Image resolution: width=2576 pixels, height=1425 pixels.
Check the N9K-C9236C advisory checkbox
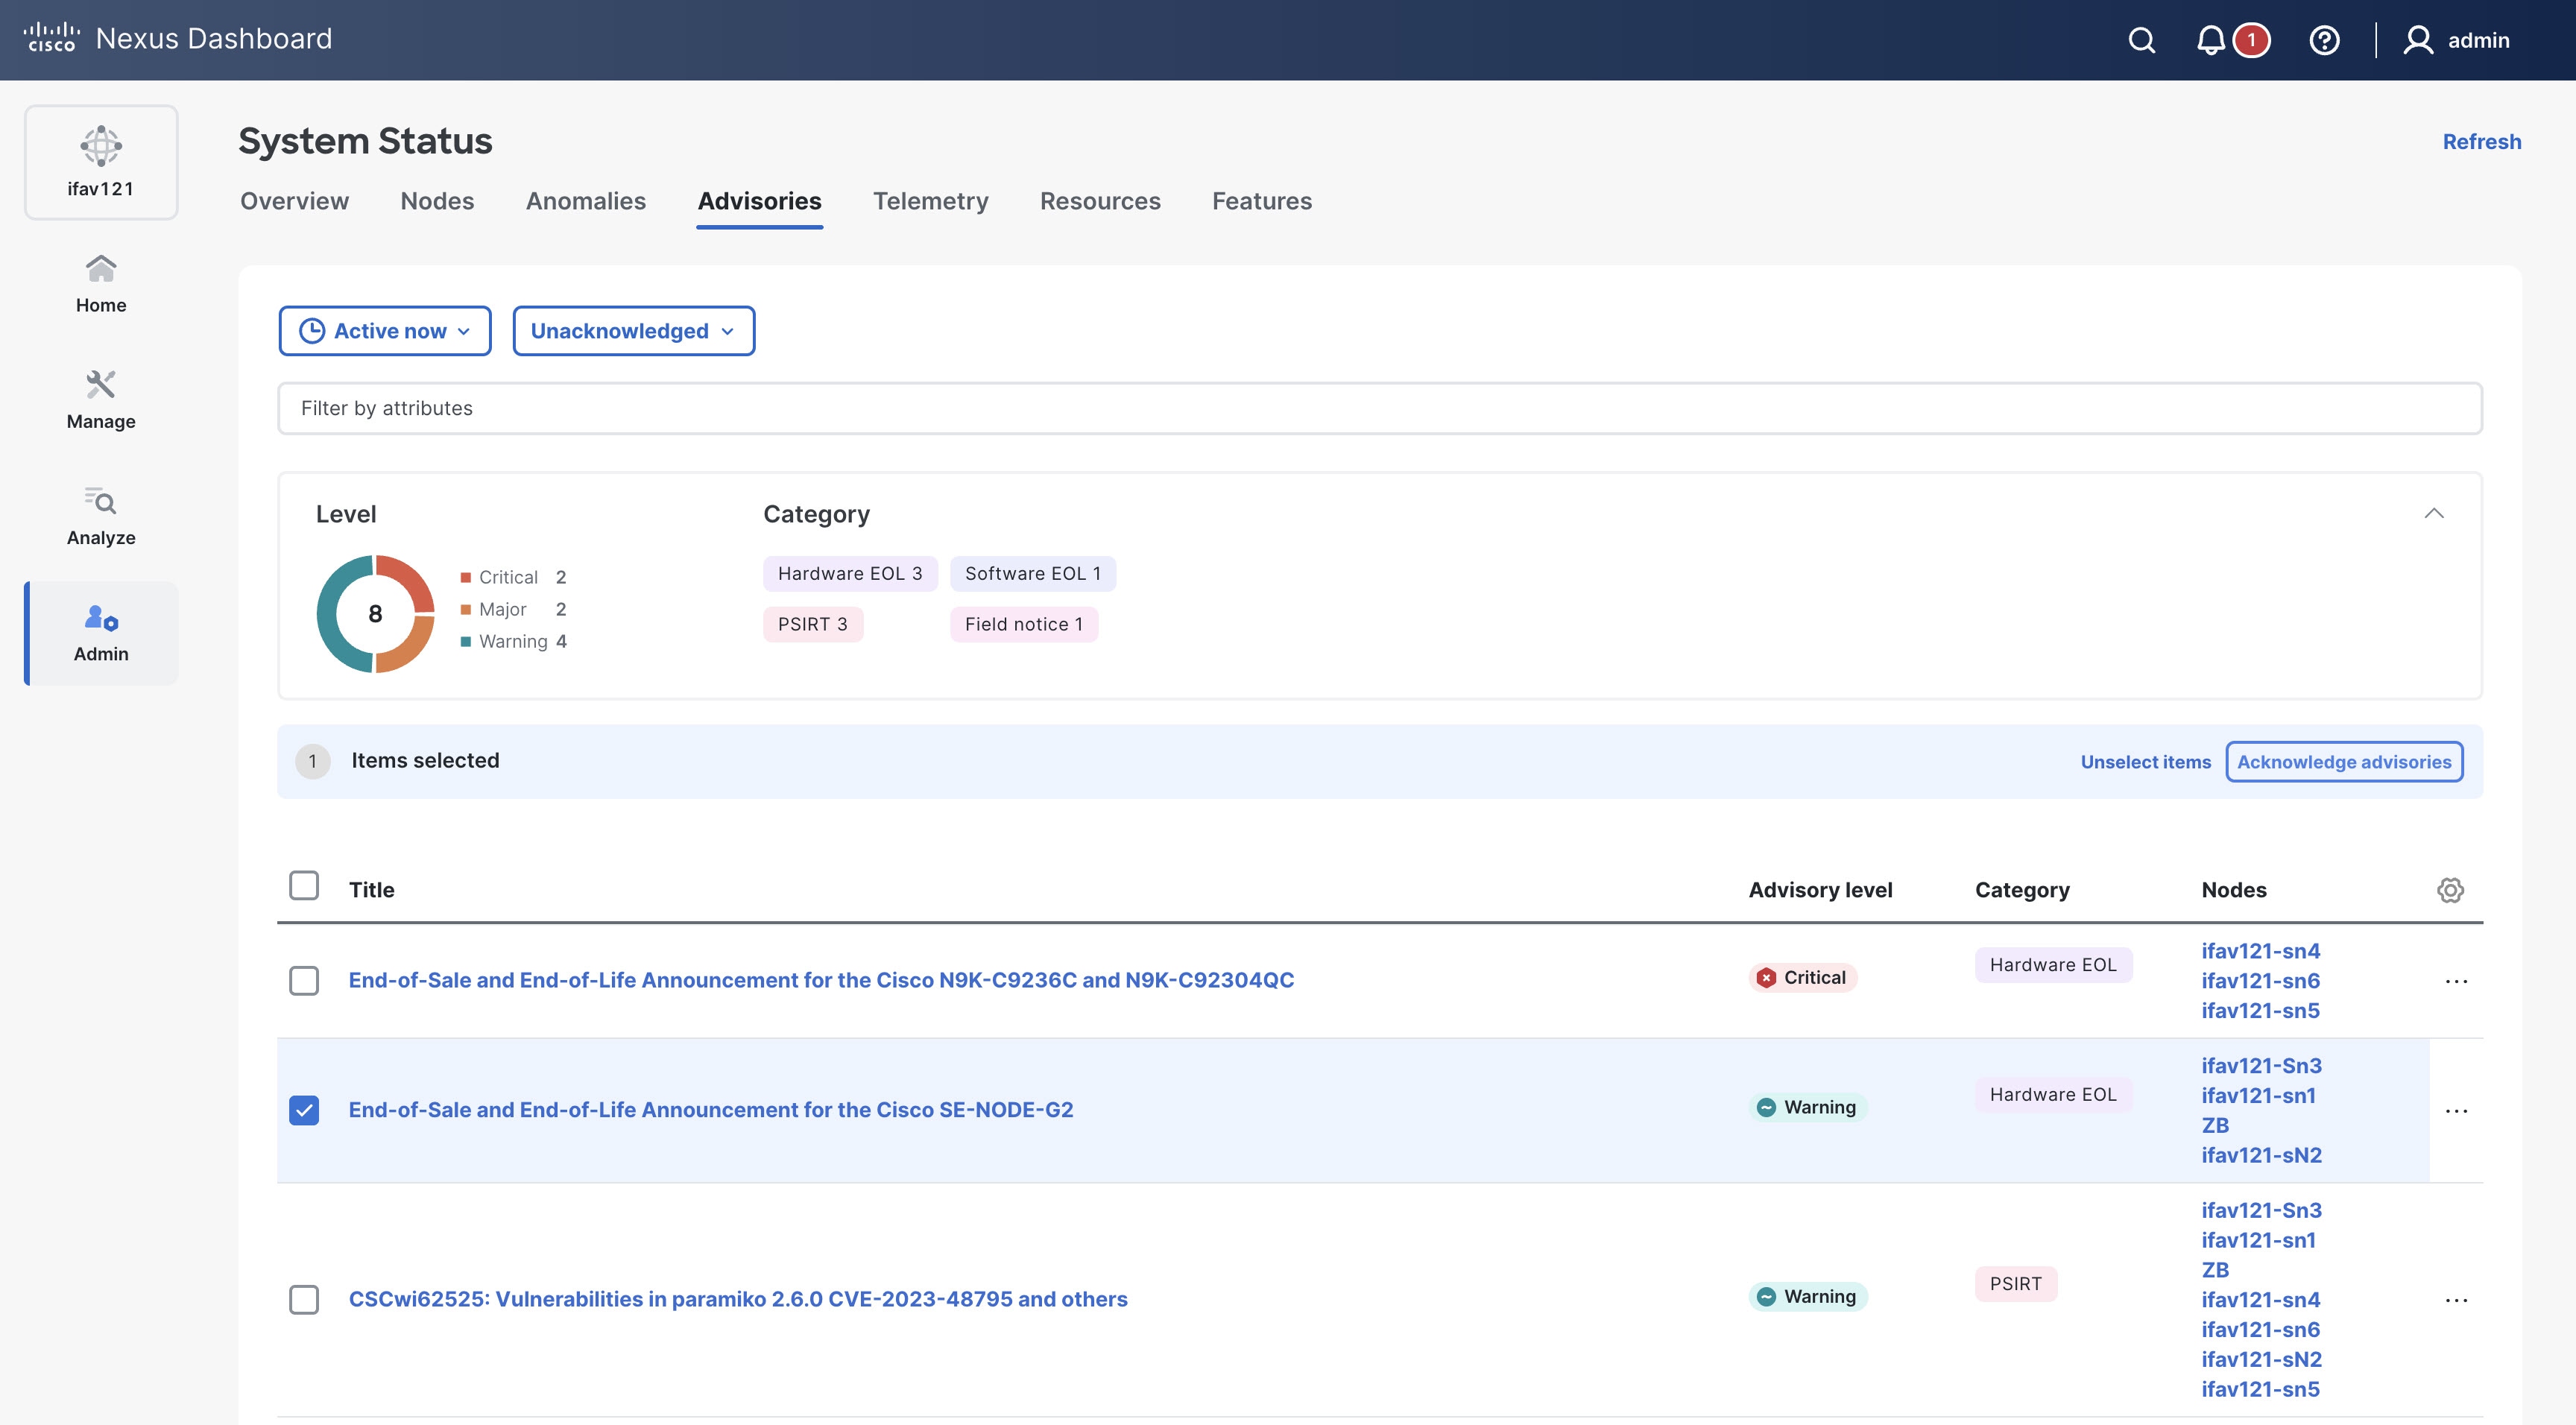(304, 981)
